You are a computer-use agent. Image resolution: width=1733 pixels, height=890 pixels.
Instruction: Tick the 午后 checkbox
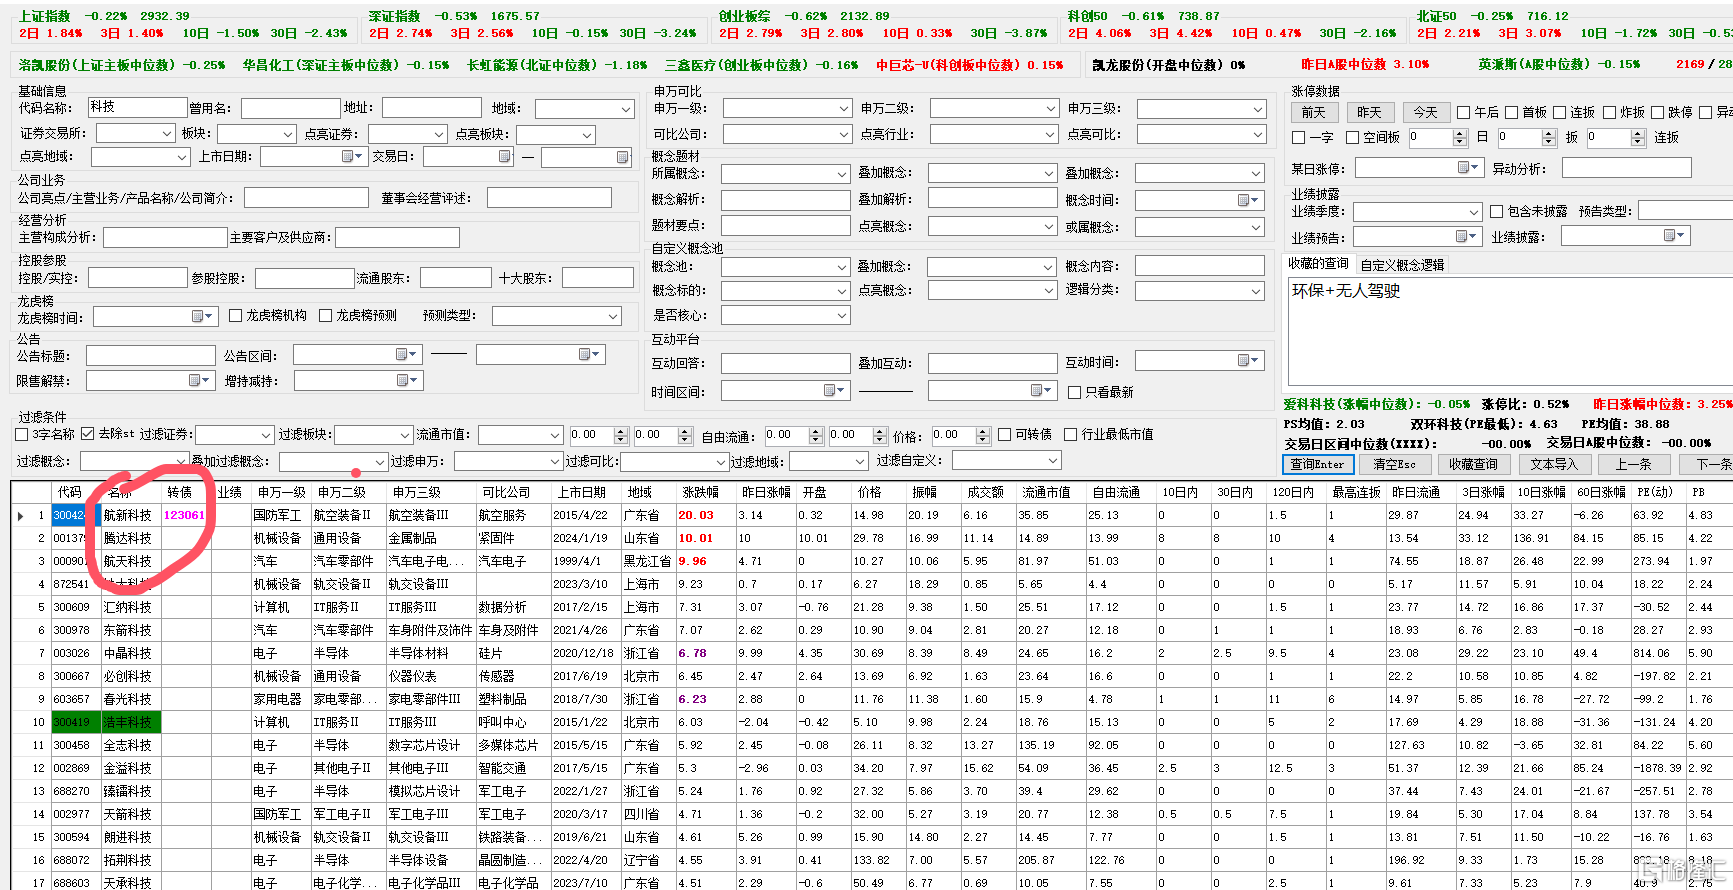tap(1463, 112)
